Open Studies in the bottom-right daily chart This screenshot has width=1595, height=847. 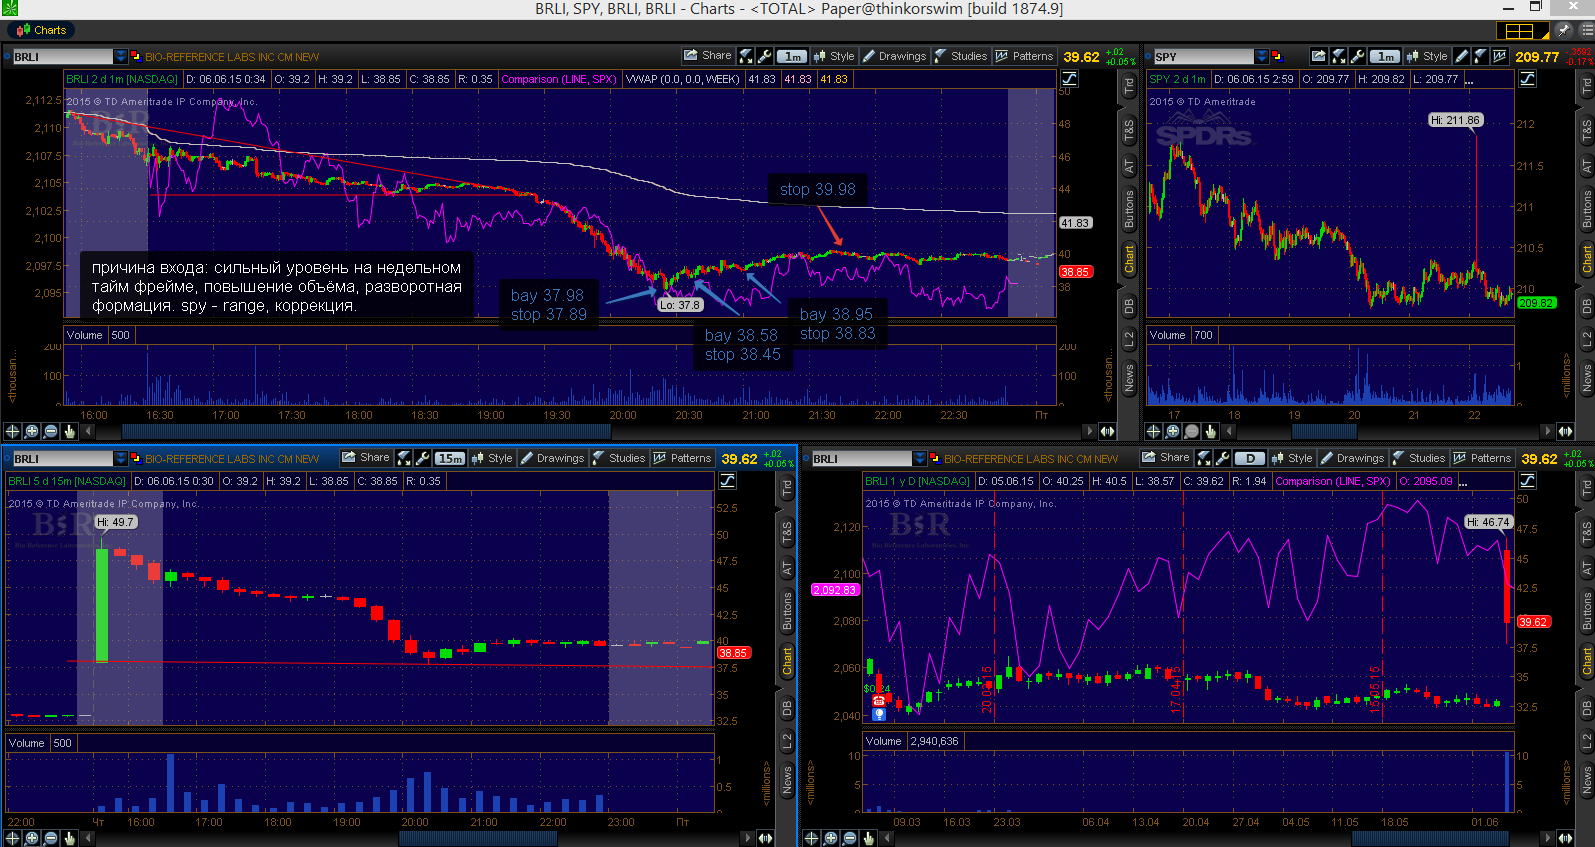pyautogui.click(x=1418, y=458)
